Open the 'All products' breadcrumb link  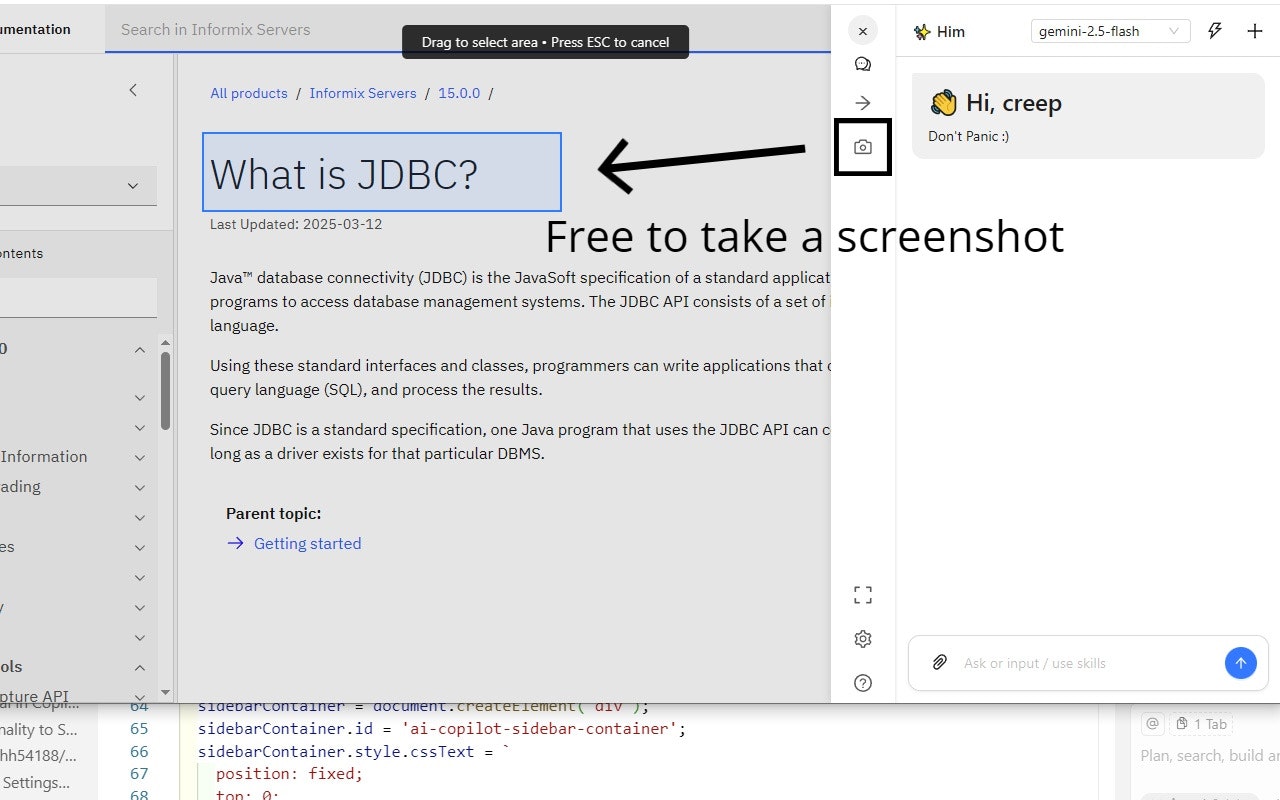(x=249, y=93)
